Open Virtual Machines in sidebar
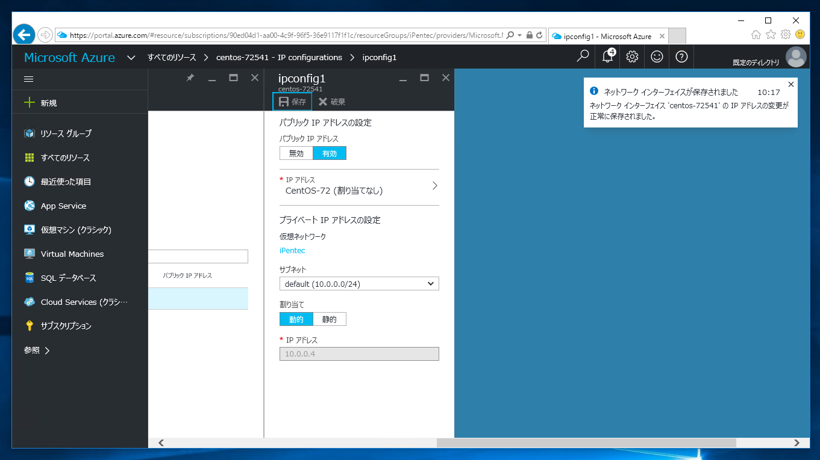820x460 pixels. coord(72,254)
